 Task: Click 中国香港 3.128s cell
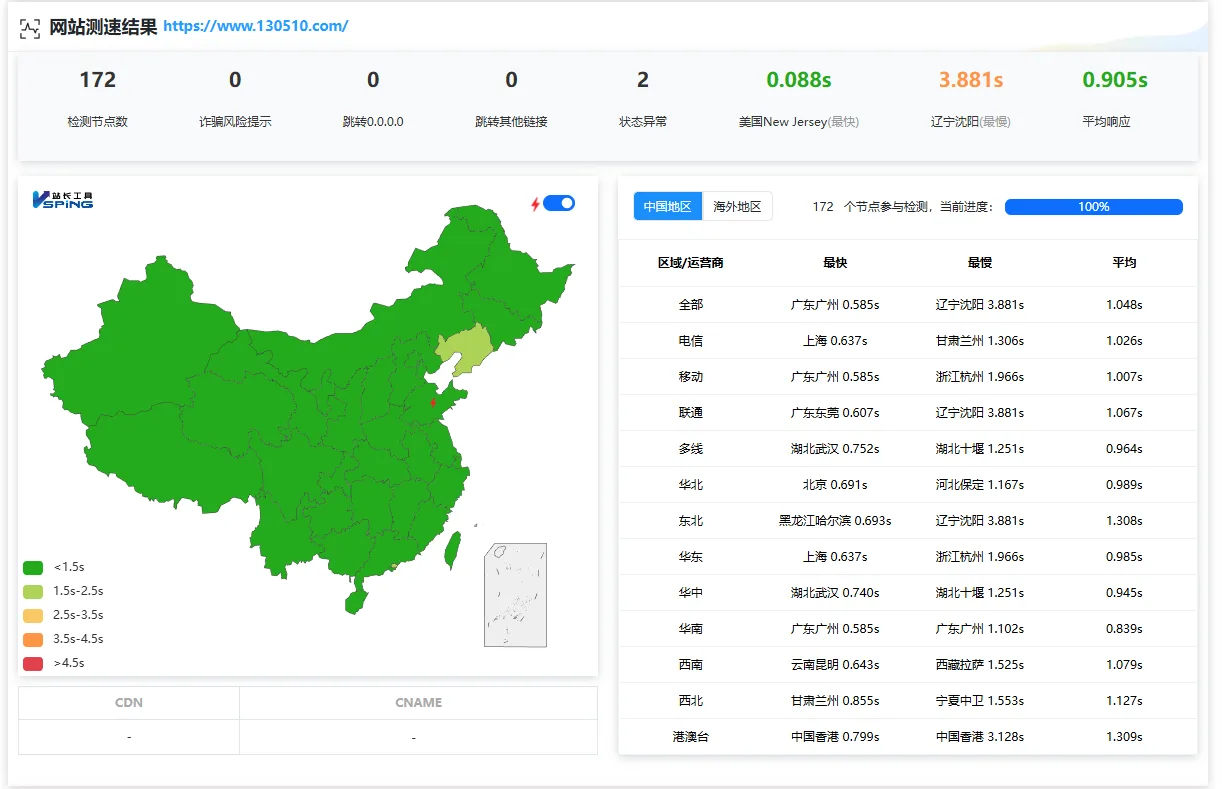[x=980, y=737]
